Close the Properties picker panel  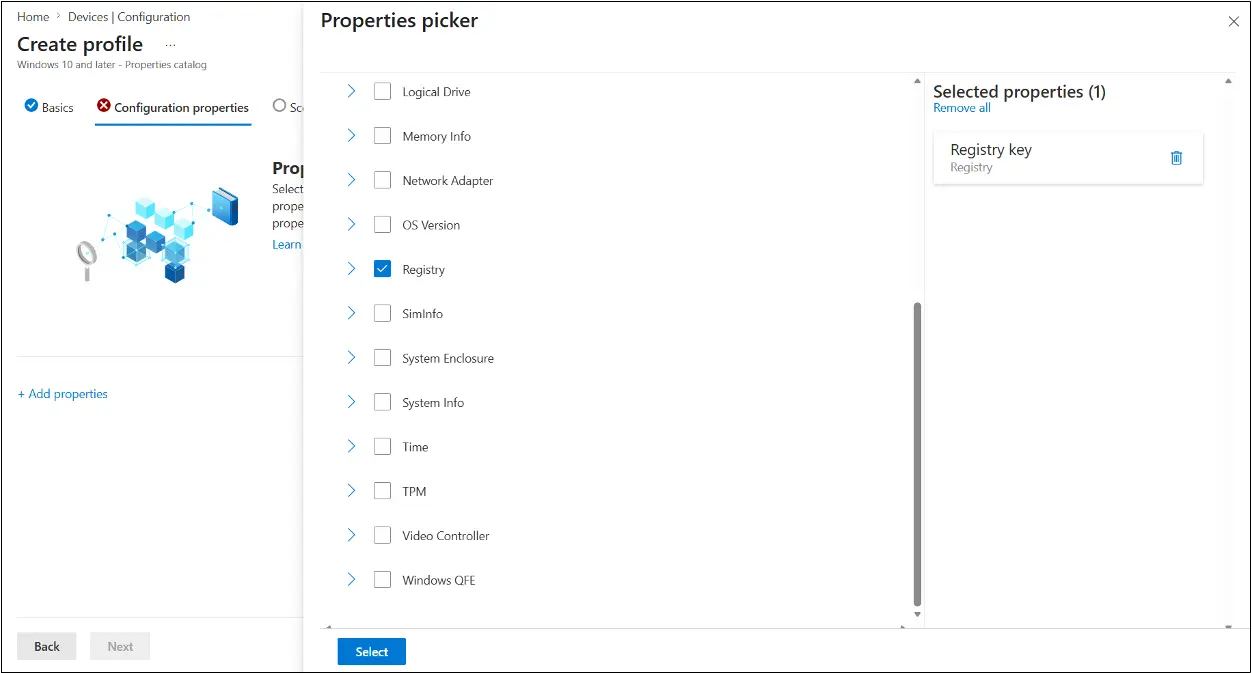pyautogui.click(x=1233, y=21)
